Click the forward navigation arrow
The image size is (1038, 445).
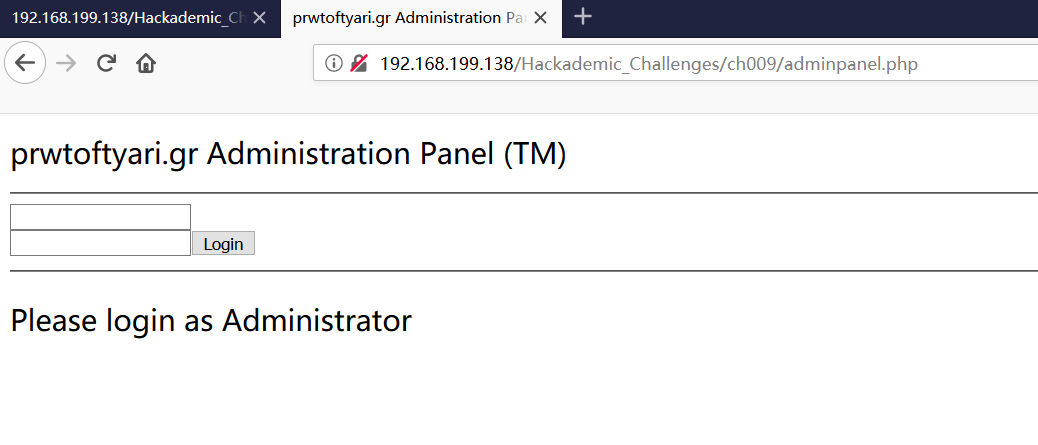[66, 64]
